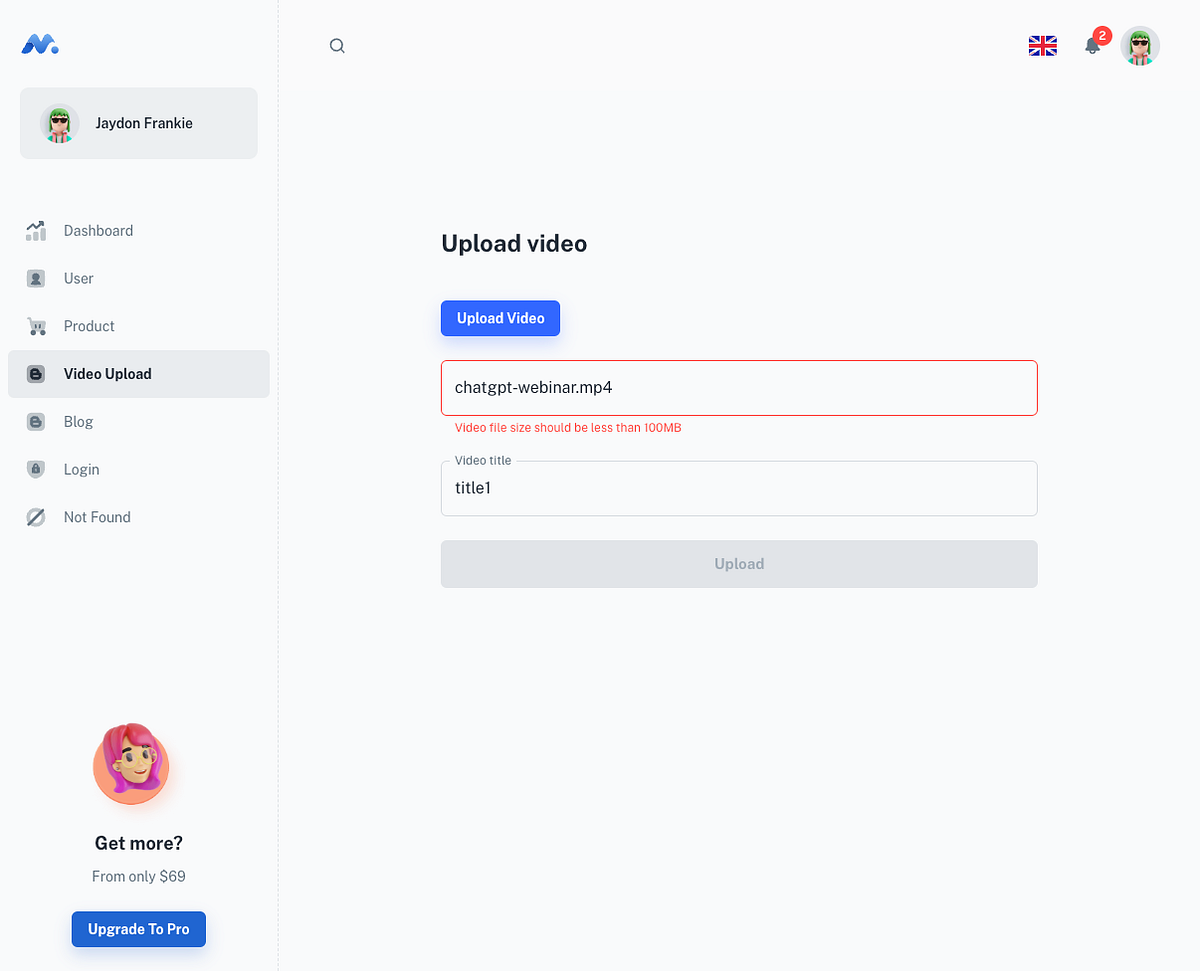This screenshot has height=971, width=1200.
Task: Click the Login lock icon
Action: click(x=35, y=469)
